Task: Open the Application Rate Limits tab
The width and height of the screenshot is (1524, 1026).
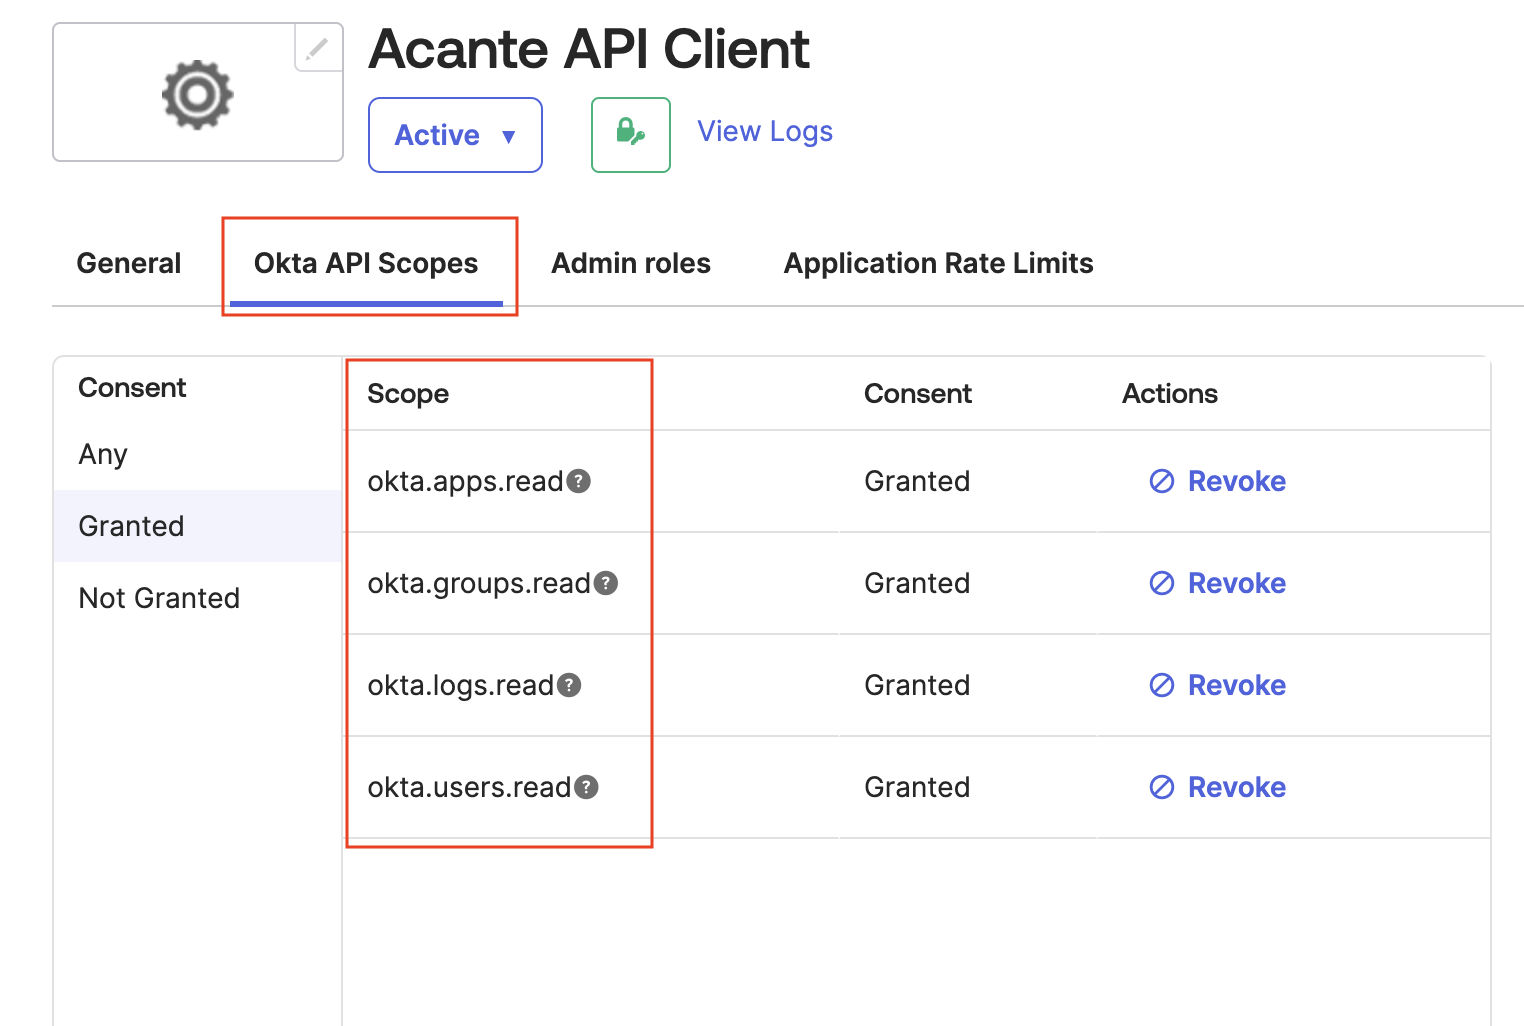Action: click(938, 263)
